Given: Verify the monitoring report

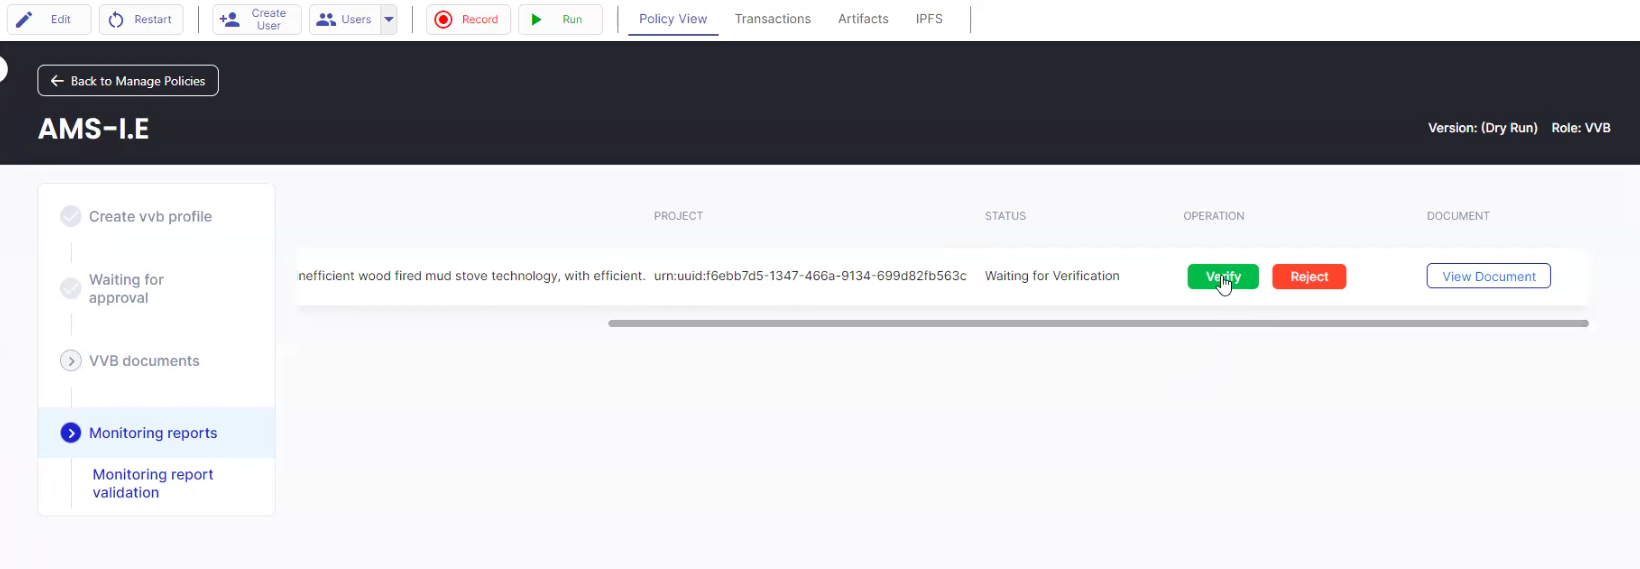Looking at the screenshot, I should point(1222,277).
